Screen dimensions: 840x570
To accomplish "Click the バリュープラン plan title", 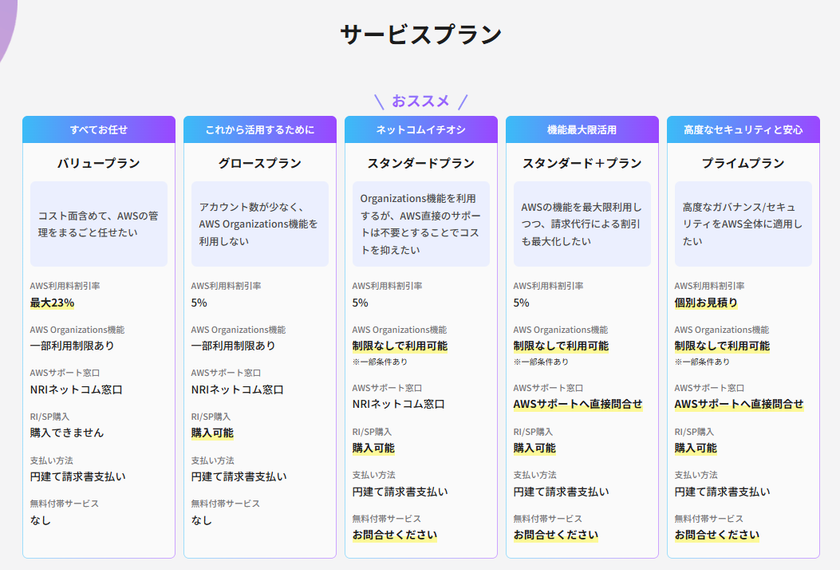I will [x=98, y=163].
